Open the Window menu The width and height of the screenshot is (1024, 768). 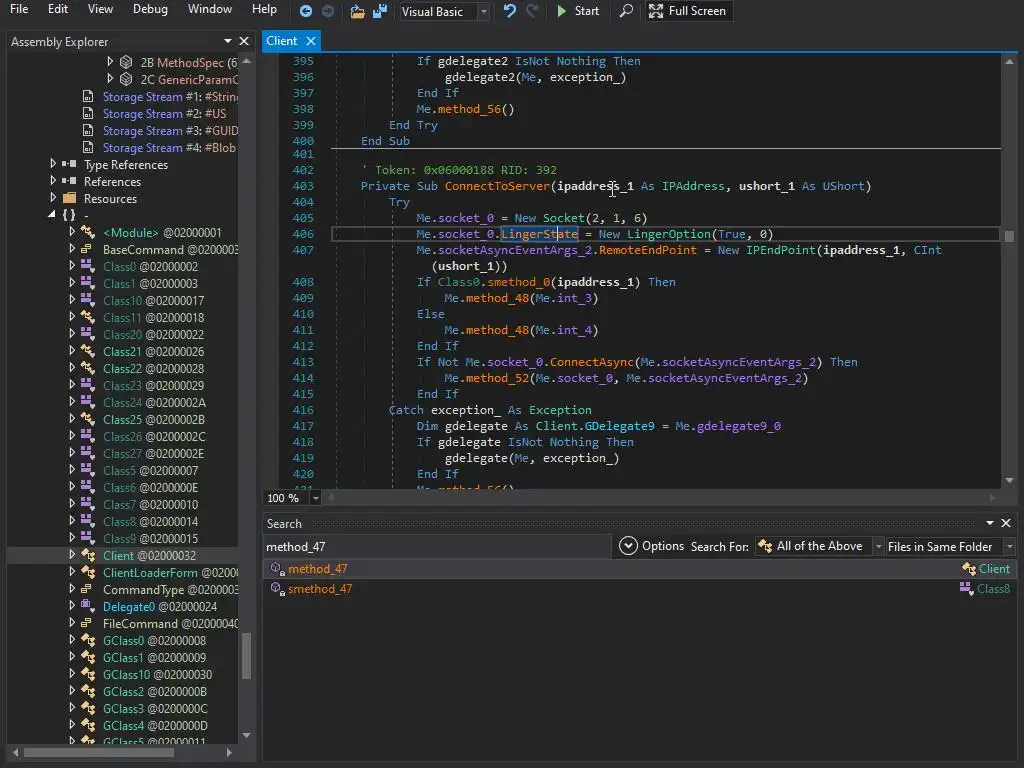209,9
